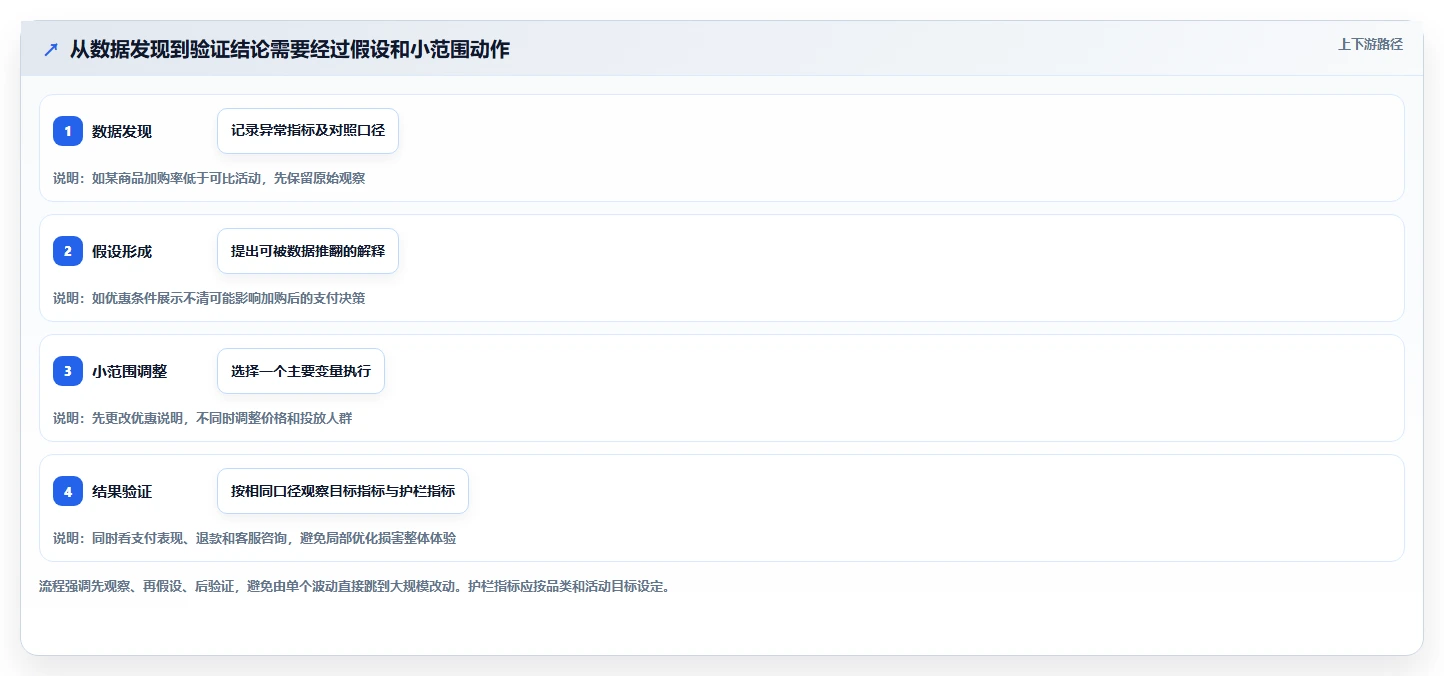Select the 数据发现 step title
The height and width of the screenshot is (676, 1444).
click(122, 131)
